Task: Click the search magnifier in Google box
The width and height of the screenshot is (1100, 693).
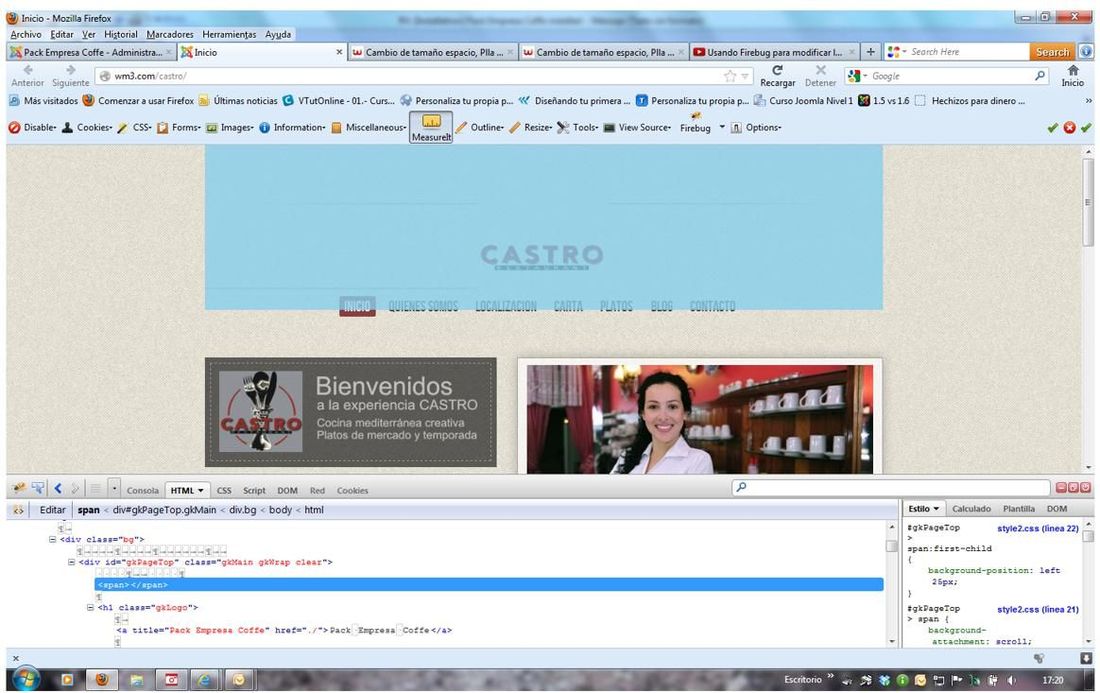Action: (1040, 76)
